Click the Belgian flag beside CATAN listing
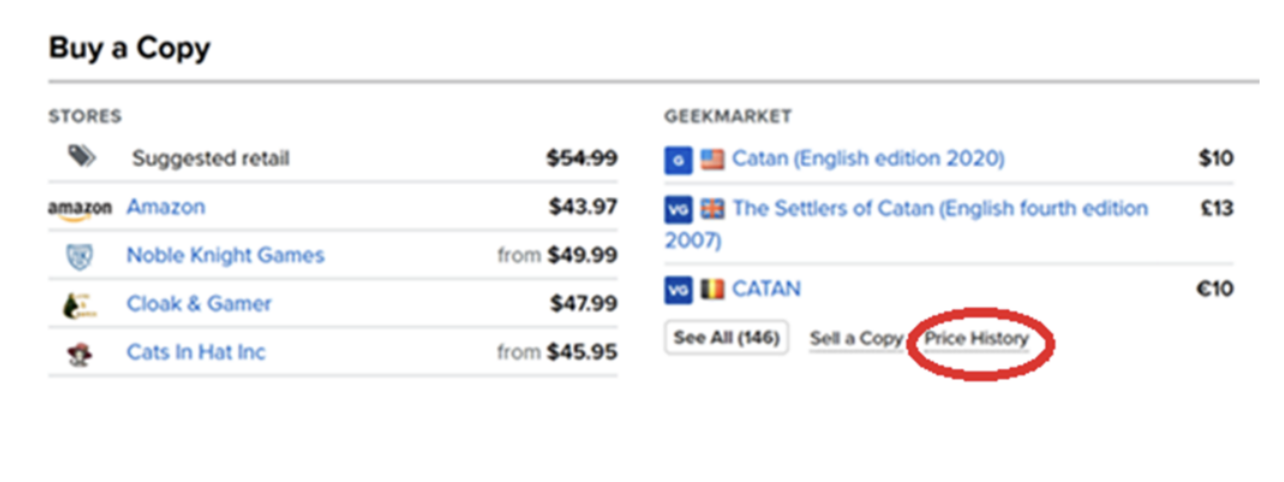The width and height of the screenshot is (1284, 482). tap(712, 290)
